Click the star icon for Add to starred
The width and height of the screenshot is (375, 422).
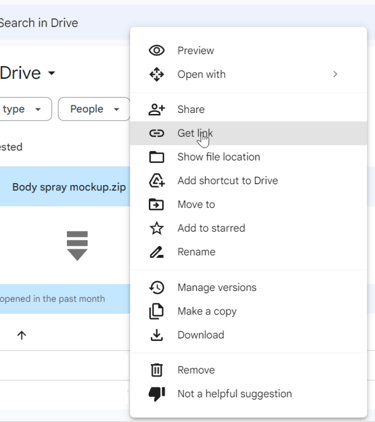point(156,228)
